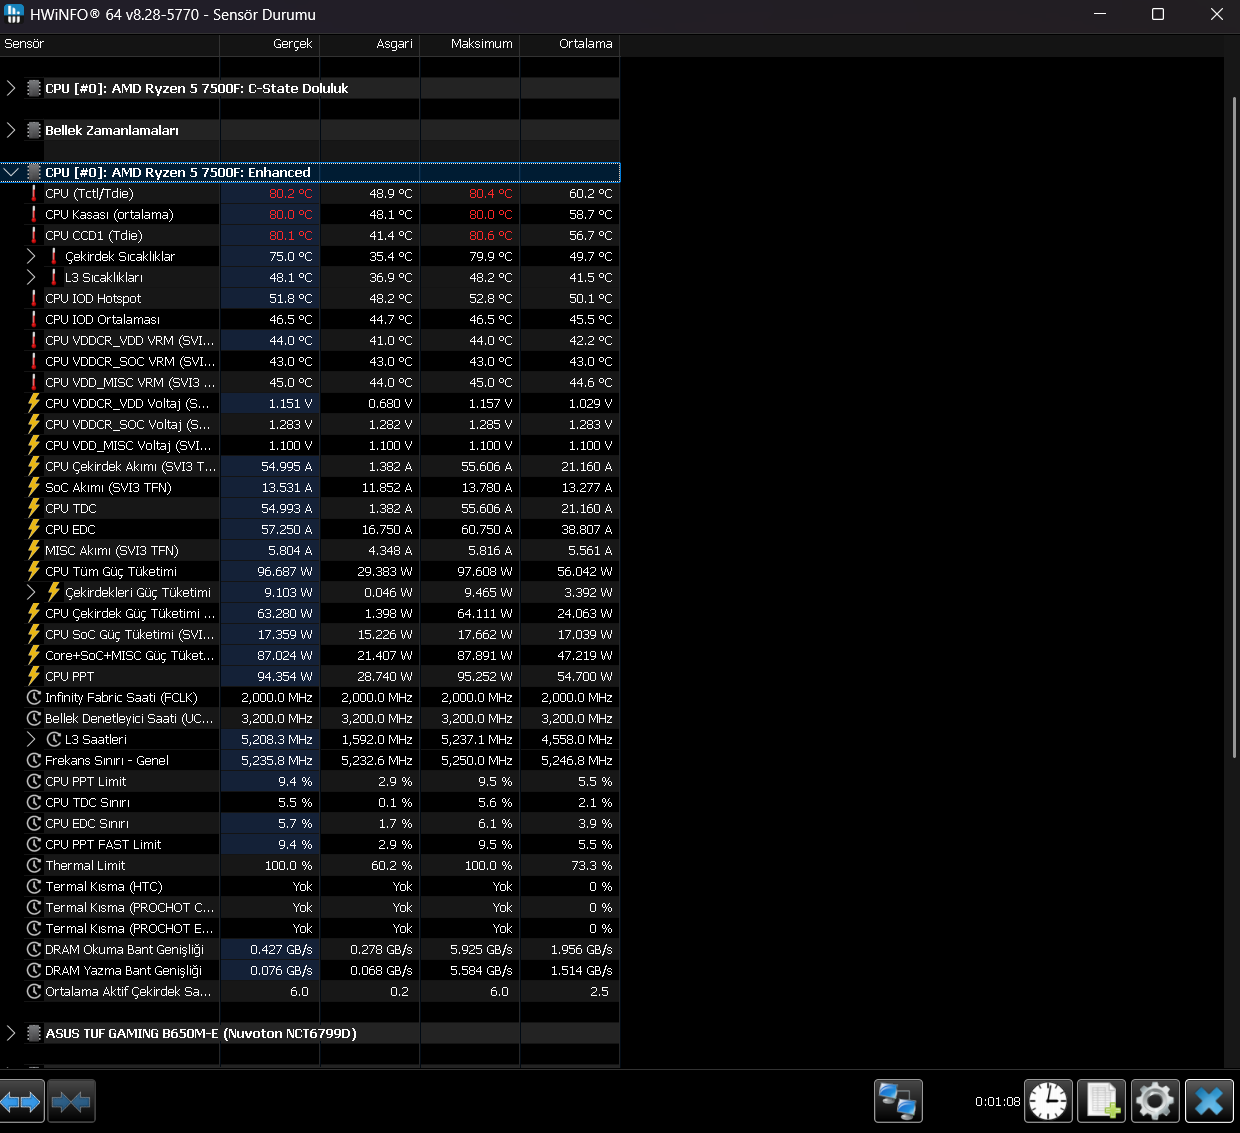Select the CPU IOD Ortalaması row

310,320
